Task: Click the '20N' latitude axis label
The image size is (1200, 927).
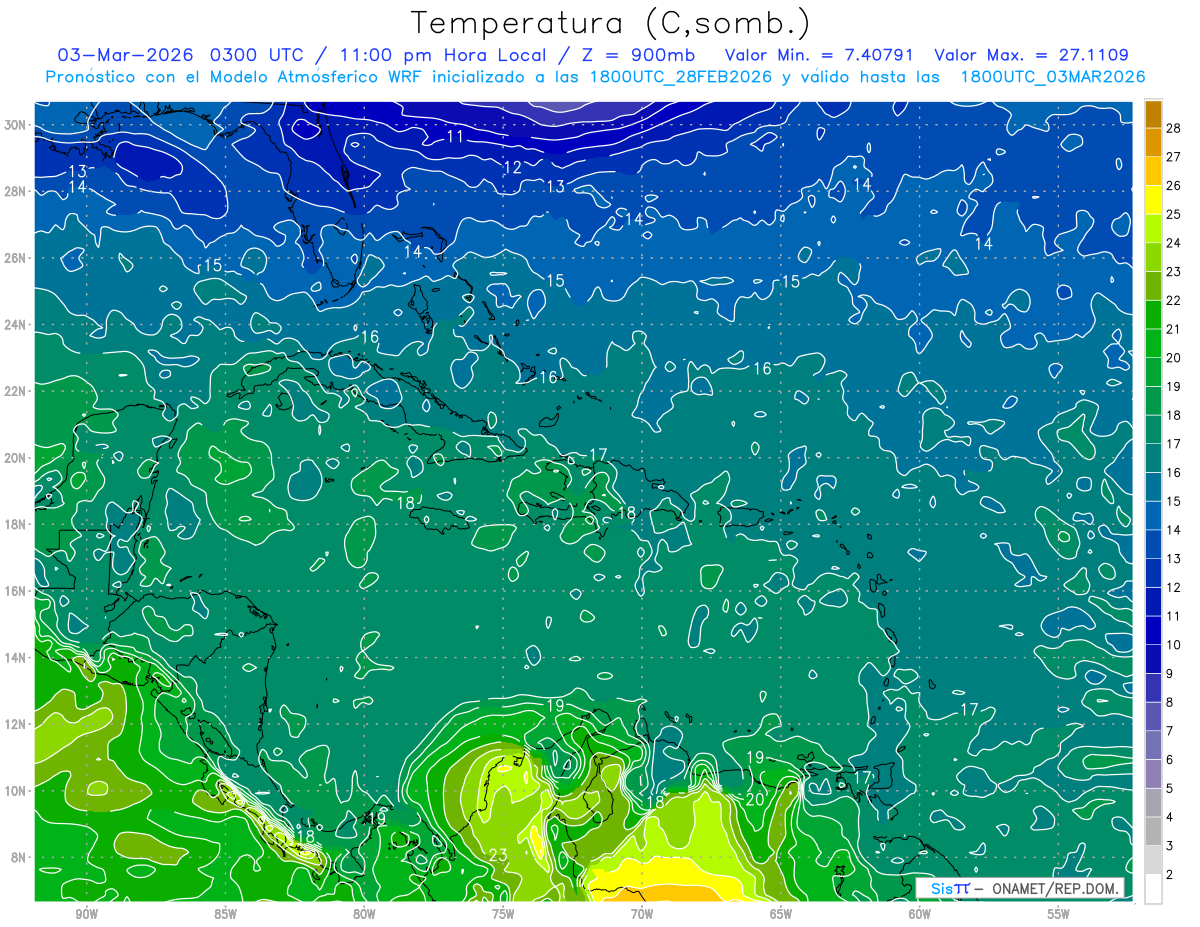Action: tap(17, 458)
